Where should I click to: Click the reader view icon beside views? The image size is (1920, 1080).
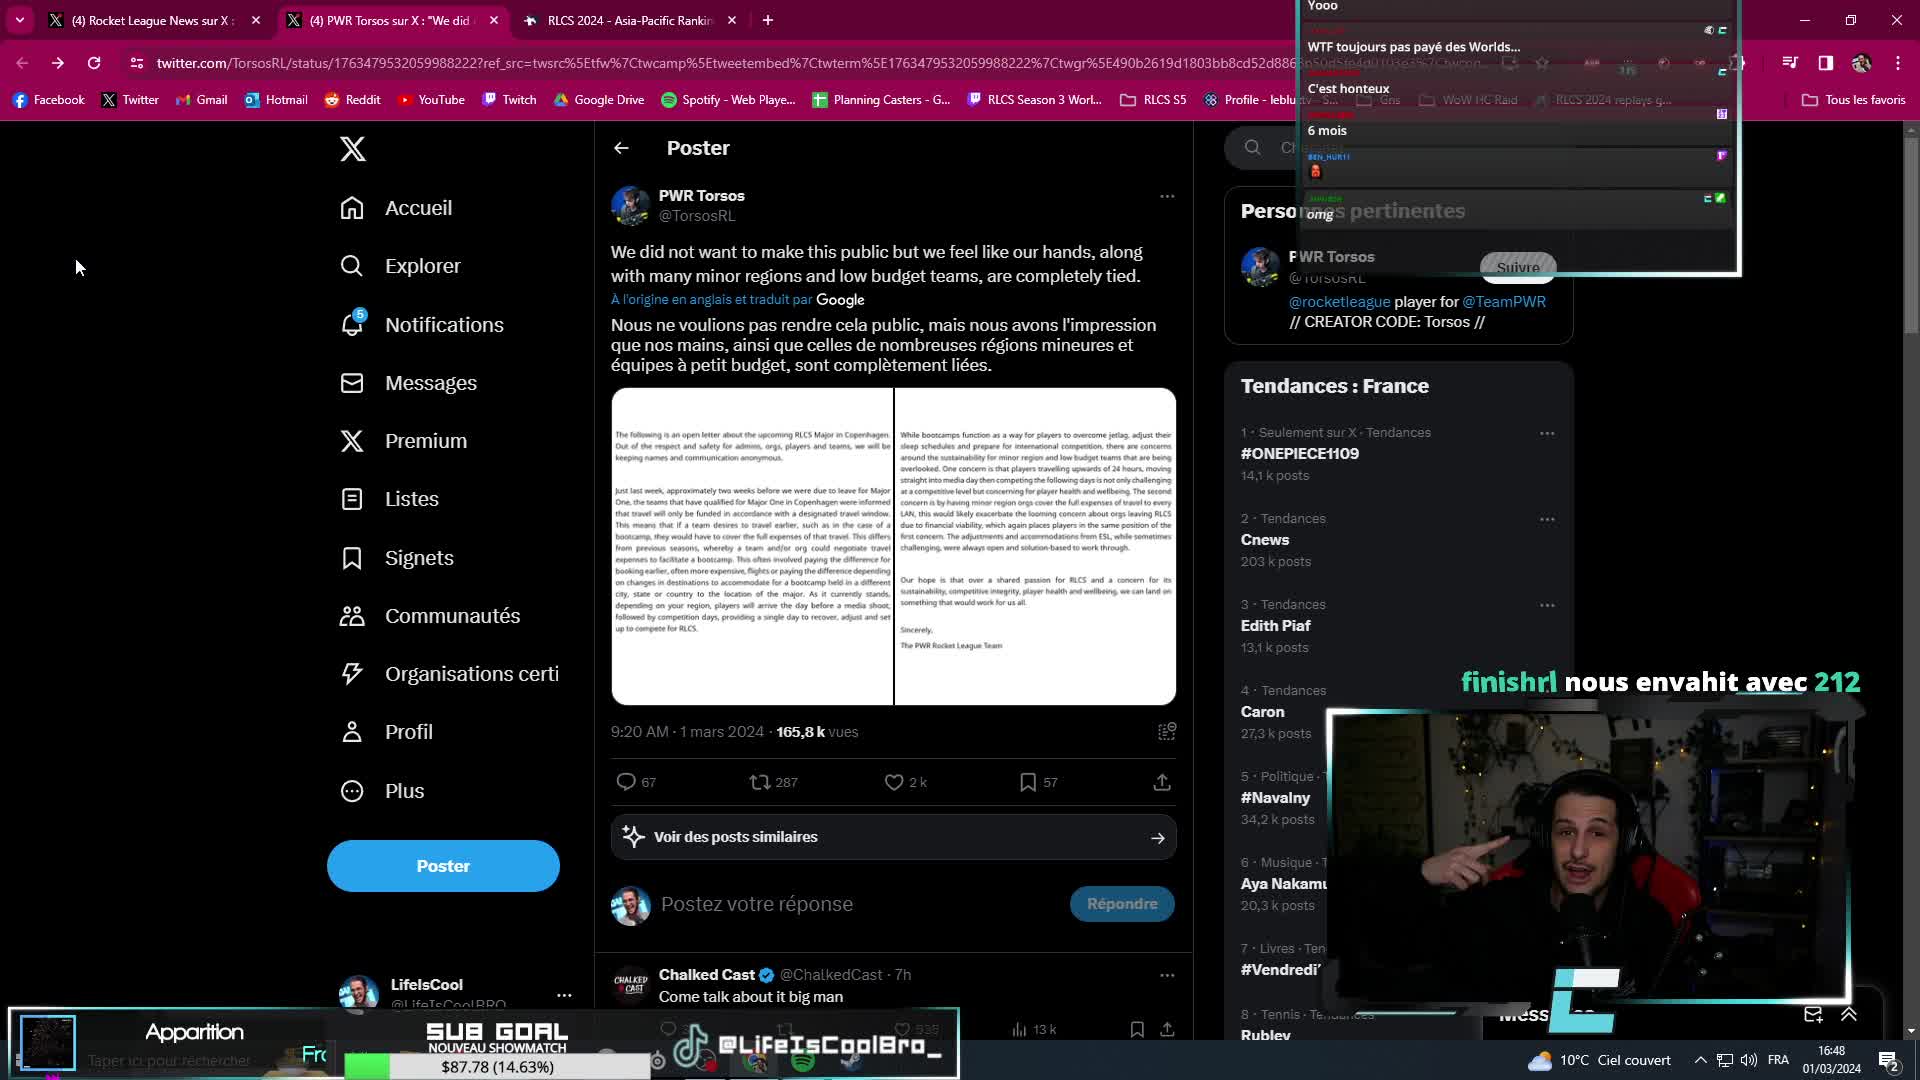(1166, 732)
